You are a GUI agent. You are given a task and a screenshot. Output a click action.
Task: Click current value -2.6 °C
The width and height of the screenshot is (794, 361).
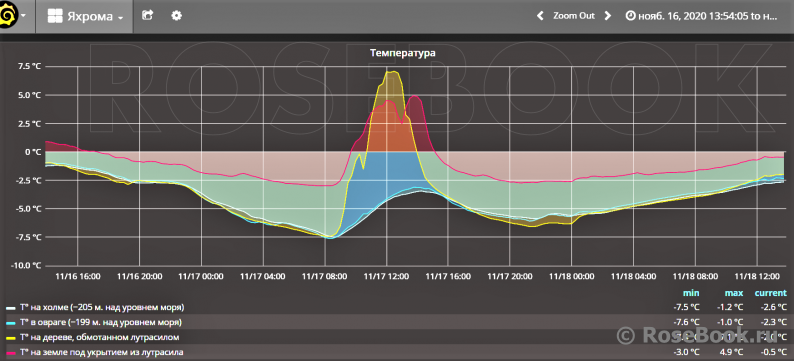click(x=774, y=307)
